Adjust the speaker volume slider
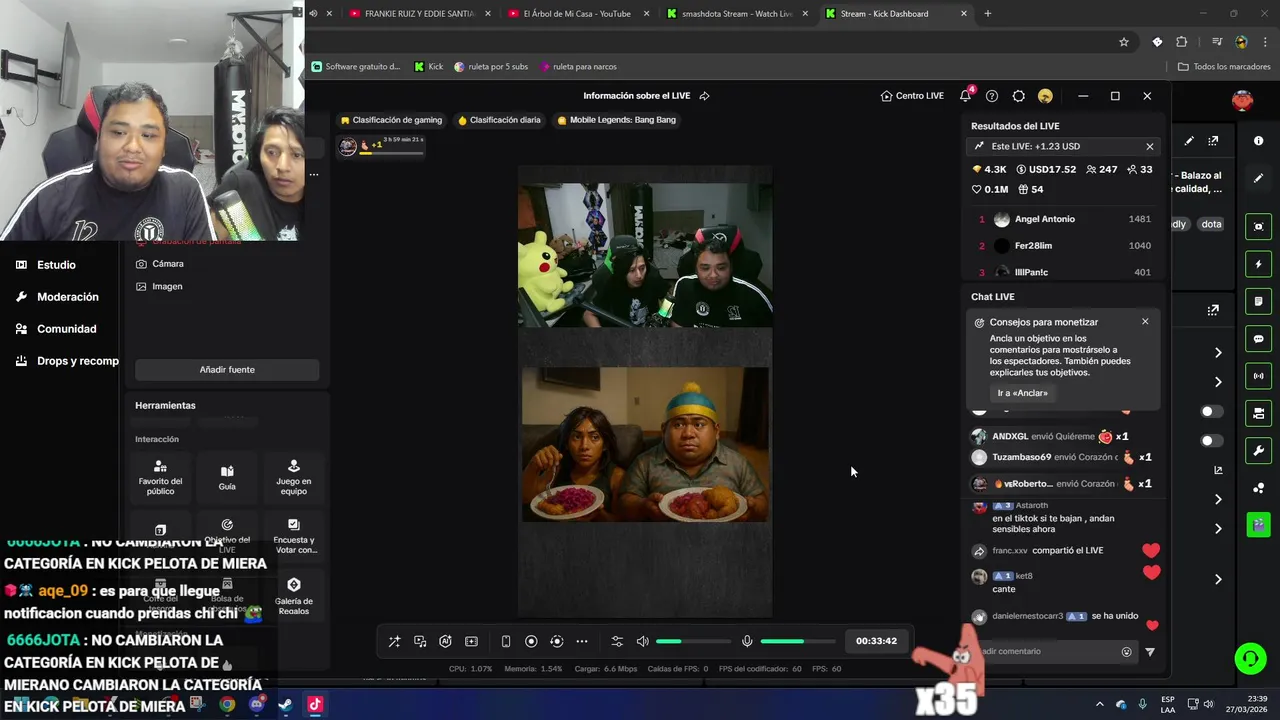This screenshot has height=720, width=1280. coord(693,641)
